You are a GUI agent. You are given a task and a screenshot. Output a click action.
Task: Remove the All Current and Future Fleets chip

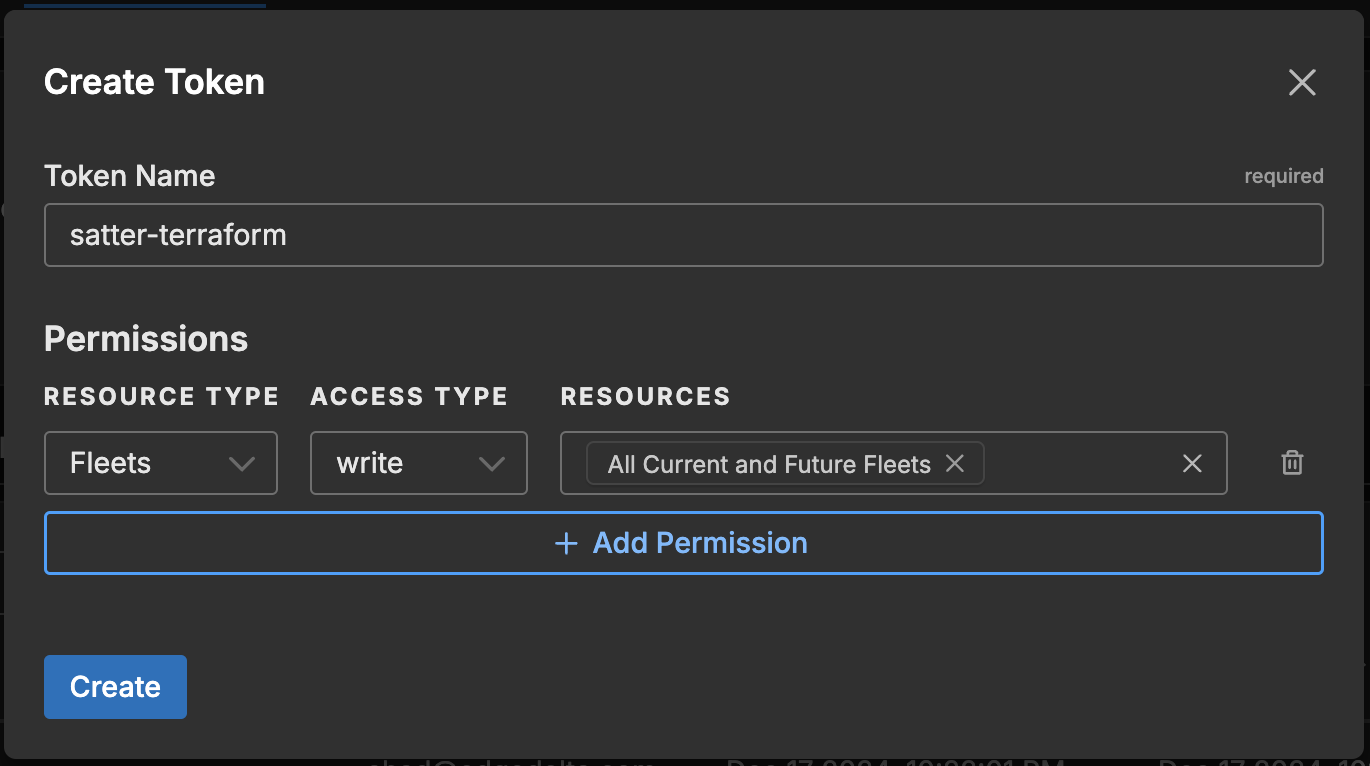(x=955, y=464)
